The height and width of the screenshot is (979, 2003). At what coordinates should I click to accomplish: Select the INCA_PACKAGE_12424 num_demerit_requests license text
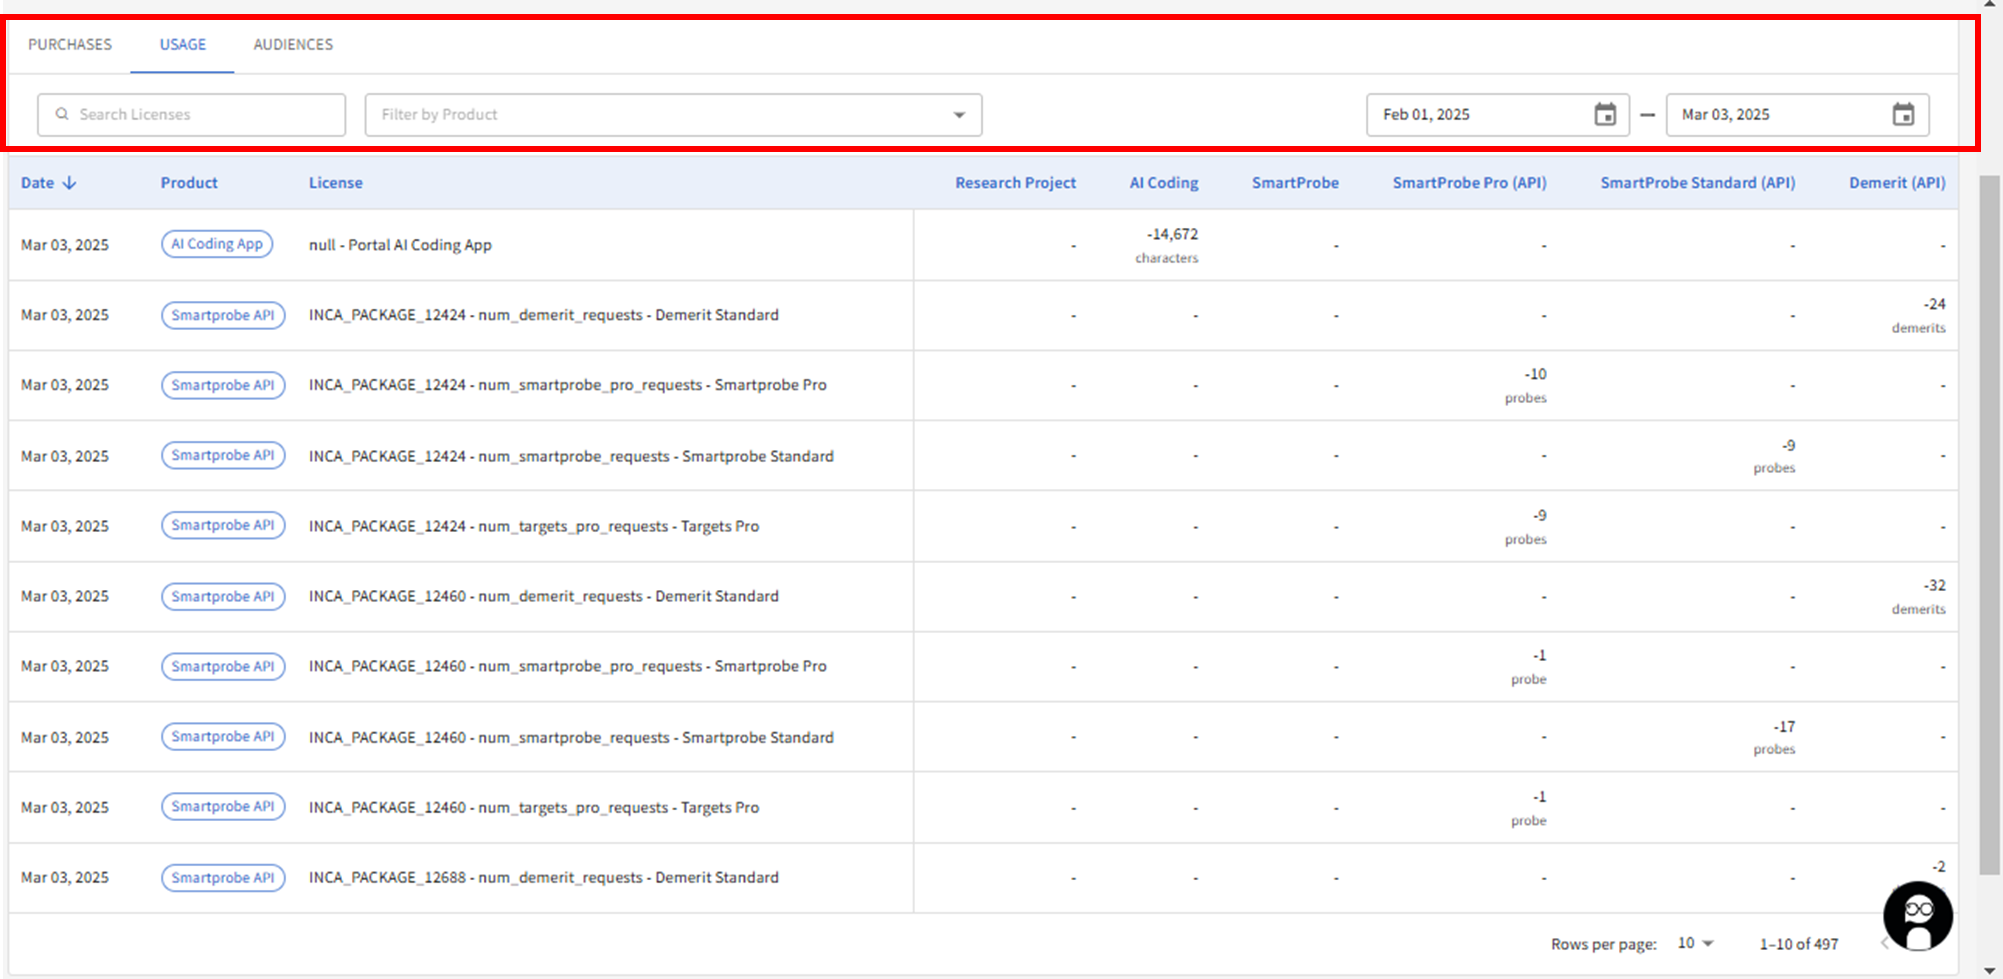[543, 315]
